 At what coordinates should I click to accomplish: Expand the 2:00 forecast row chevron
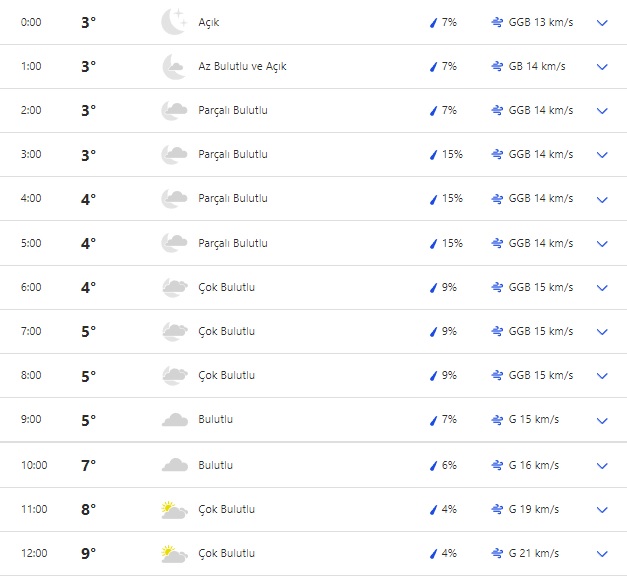[601, 111]
